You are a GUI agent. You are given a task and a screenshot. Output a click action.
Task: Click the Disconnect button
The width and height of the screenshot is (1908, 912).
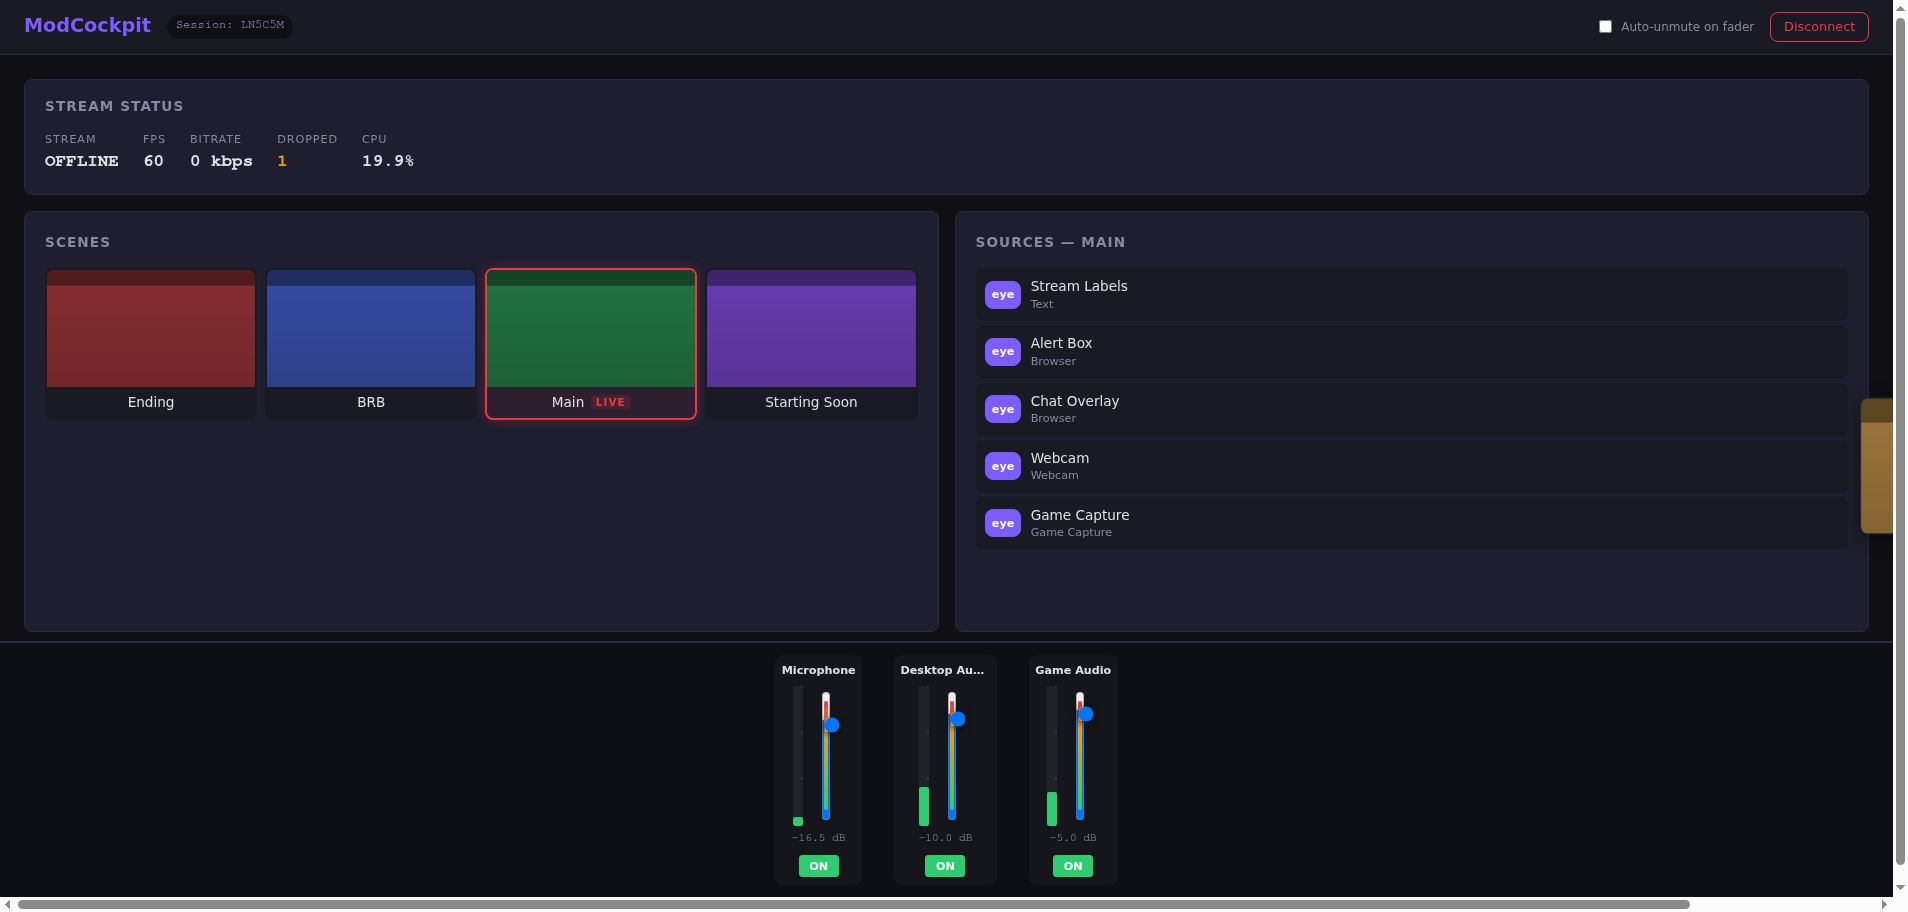[x=1818, y=27]
